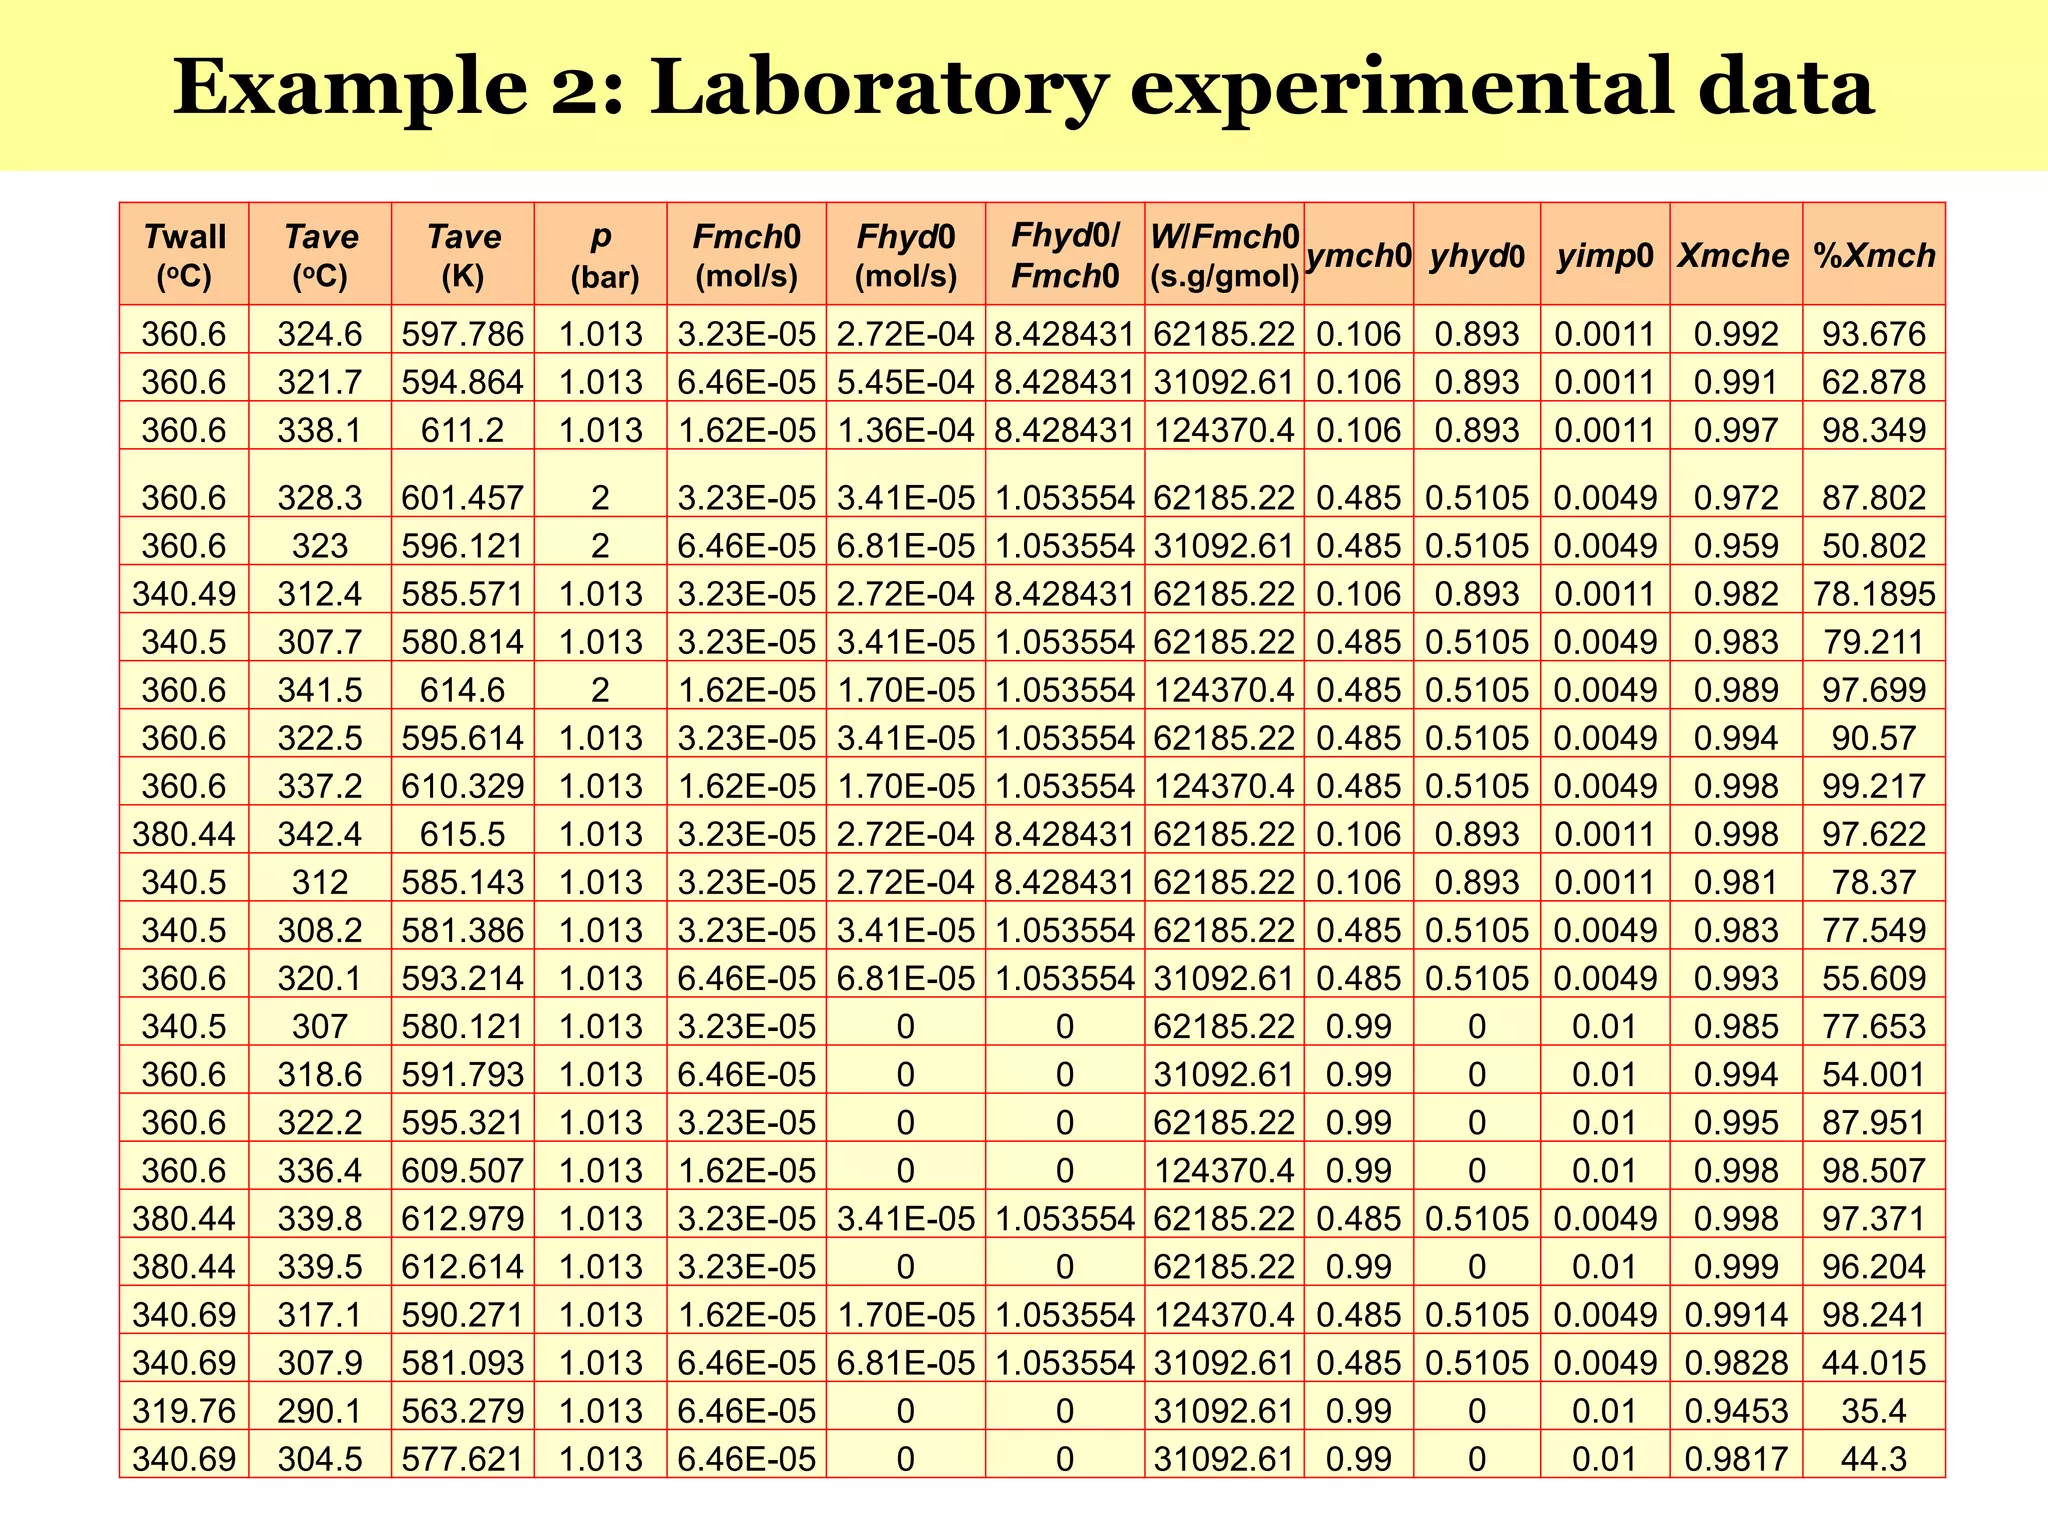Select the last-row cell 44.3
The image size is (2048, 1536).
[1873, 1458]
